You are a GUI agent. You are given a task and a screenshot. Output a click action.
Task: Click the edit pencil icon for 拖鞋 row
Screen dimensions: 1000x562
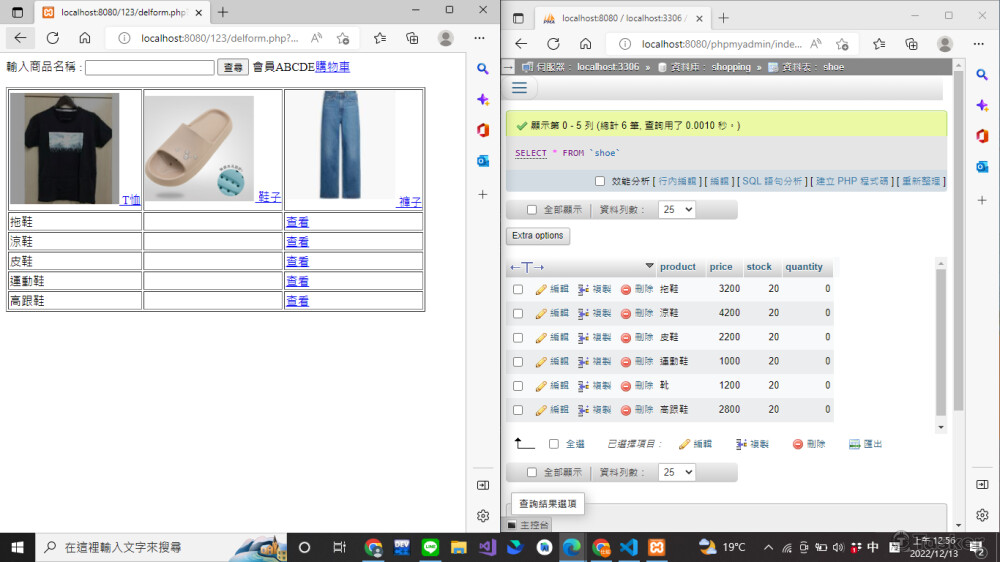[x=541, y=289]
